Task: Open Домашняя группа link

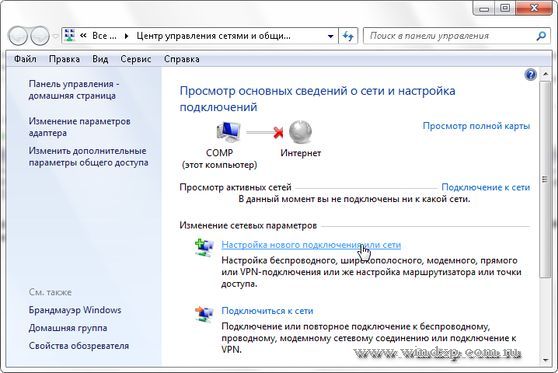Action: click(x=68, y=328)
